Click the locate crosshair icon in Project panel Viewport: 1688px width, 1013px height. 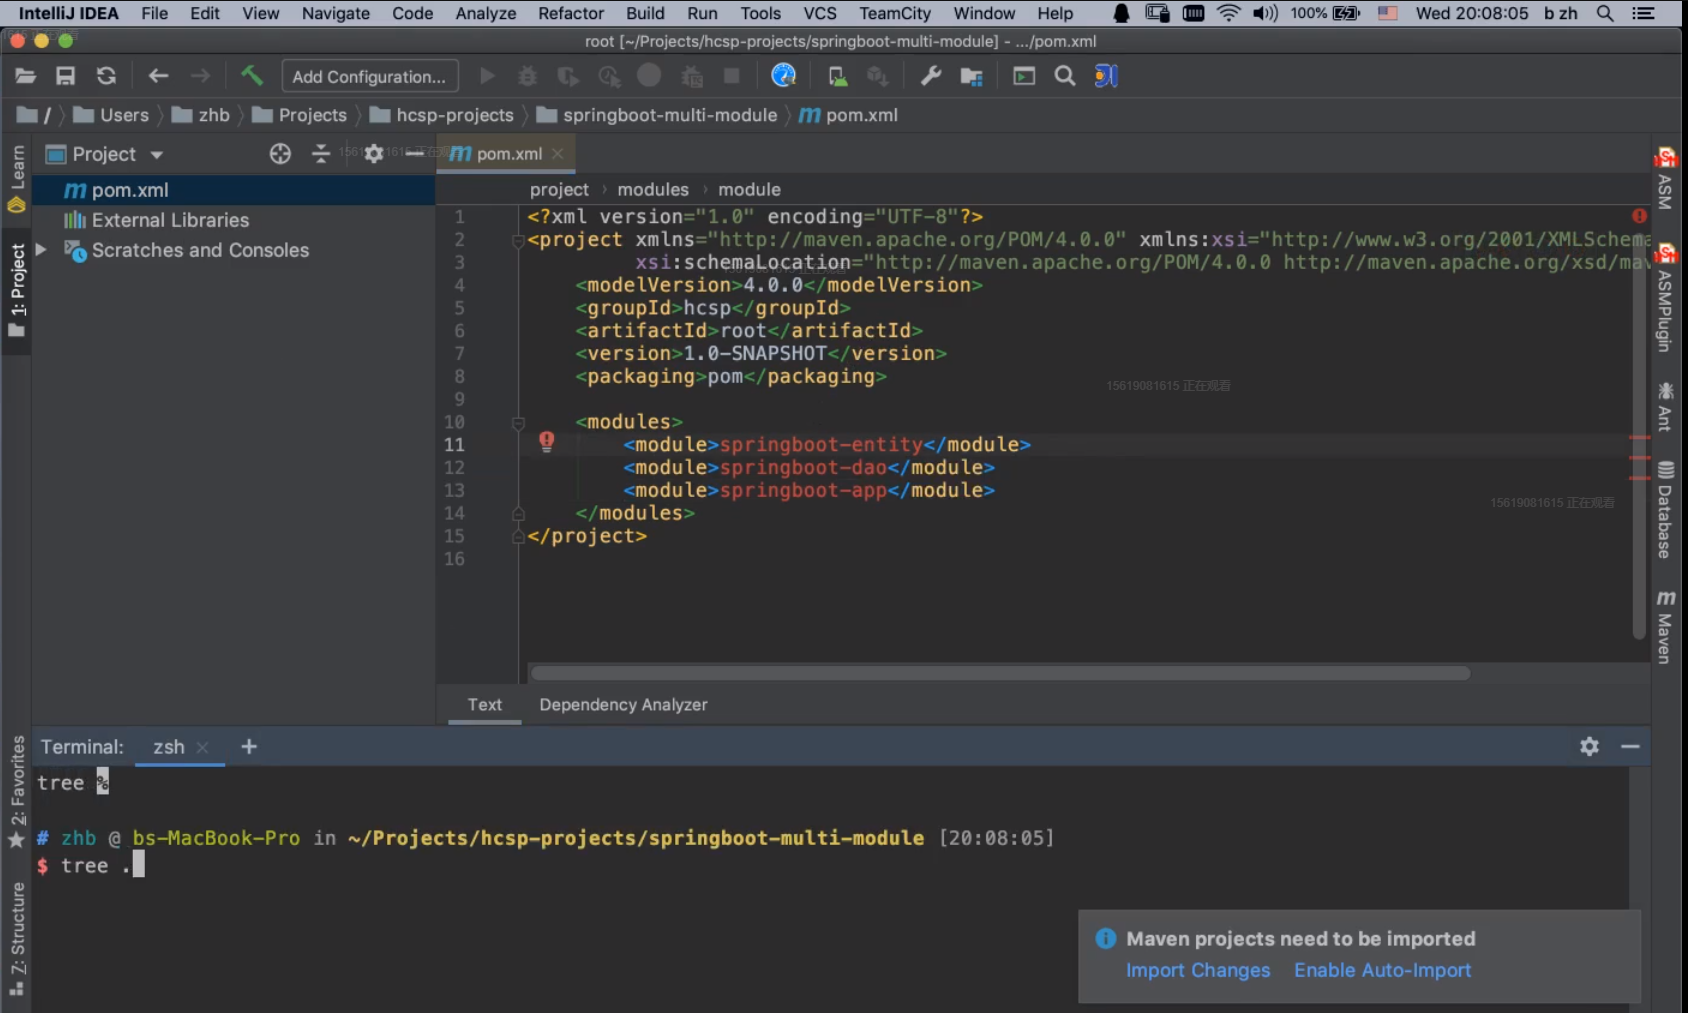pos(280,154)
